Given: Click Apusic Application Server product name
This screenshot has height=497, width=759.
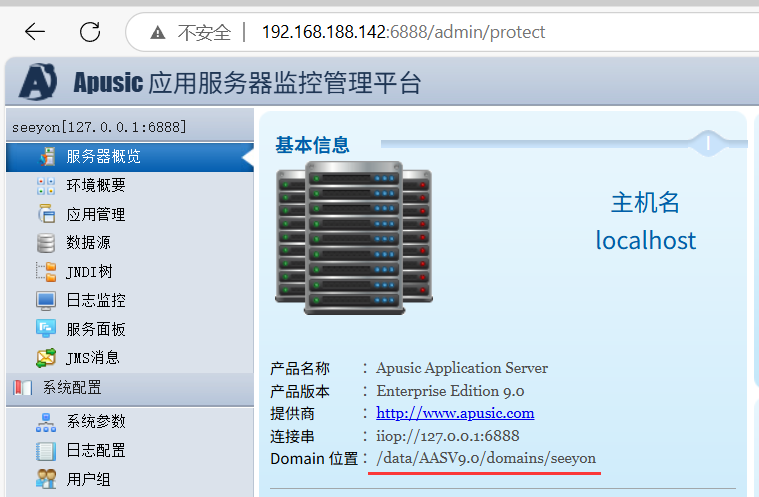Looking at the screenshot, I should [x=462, y=368].
